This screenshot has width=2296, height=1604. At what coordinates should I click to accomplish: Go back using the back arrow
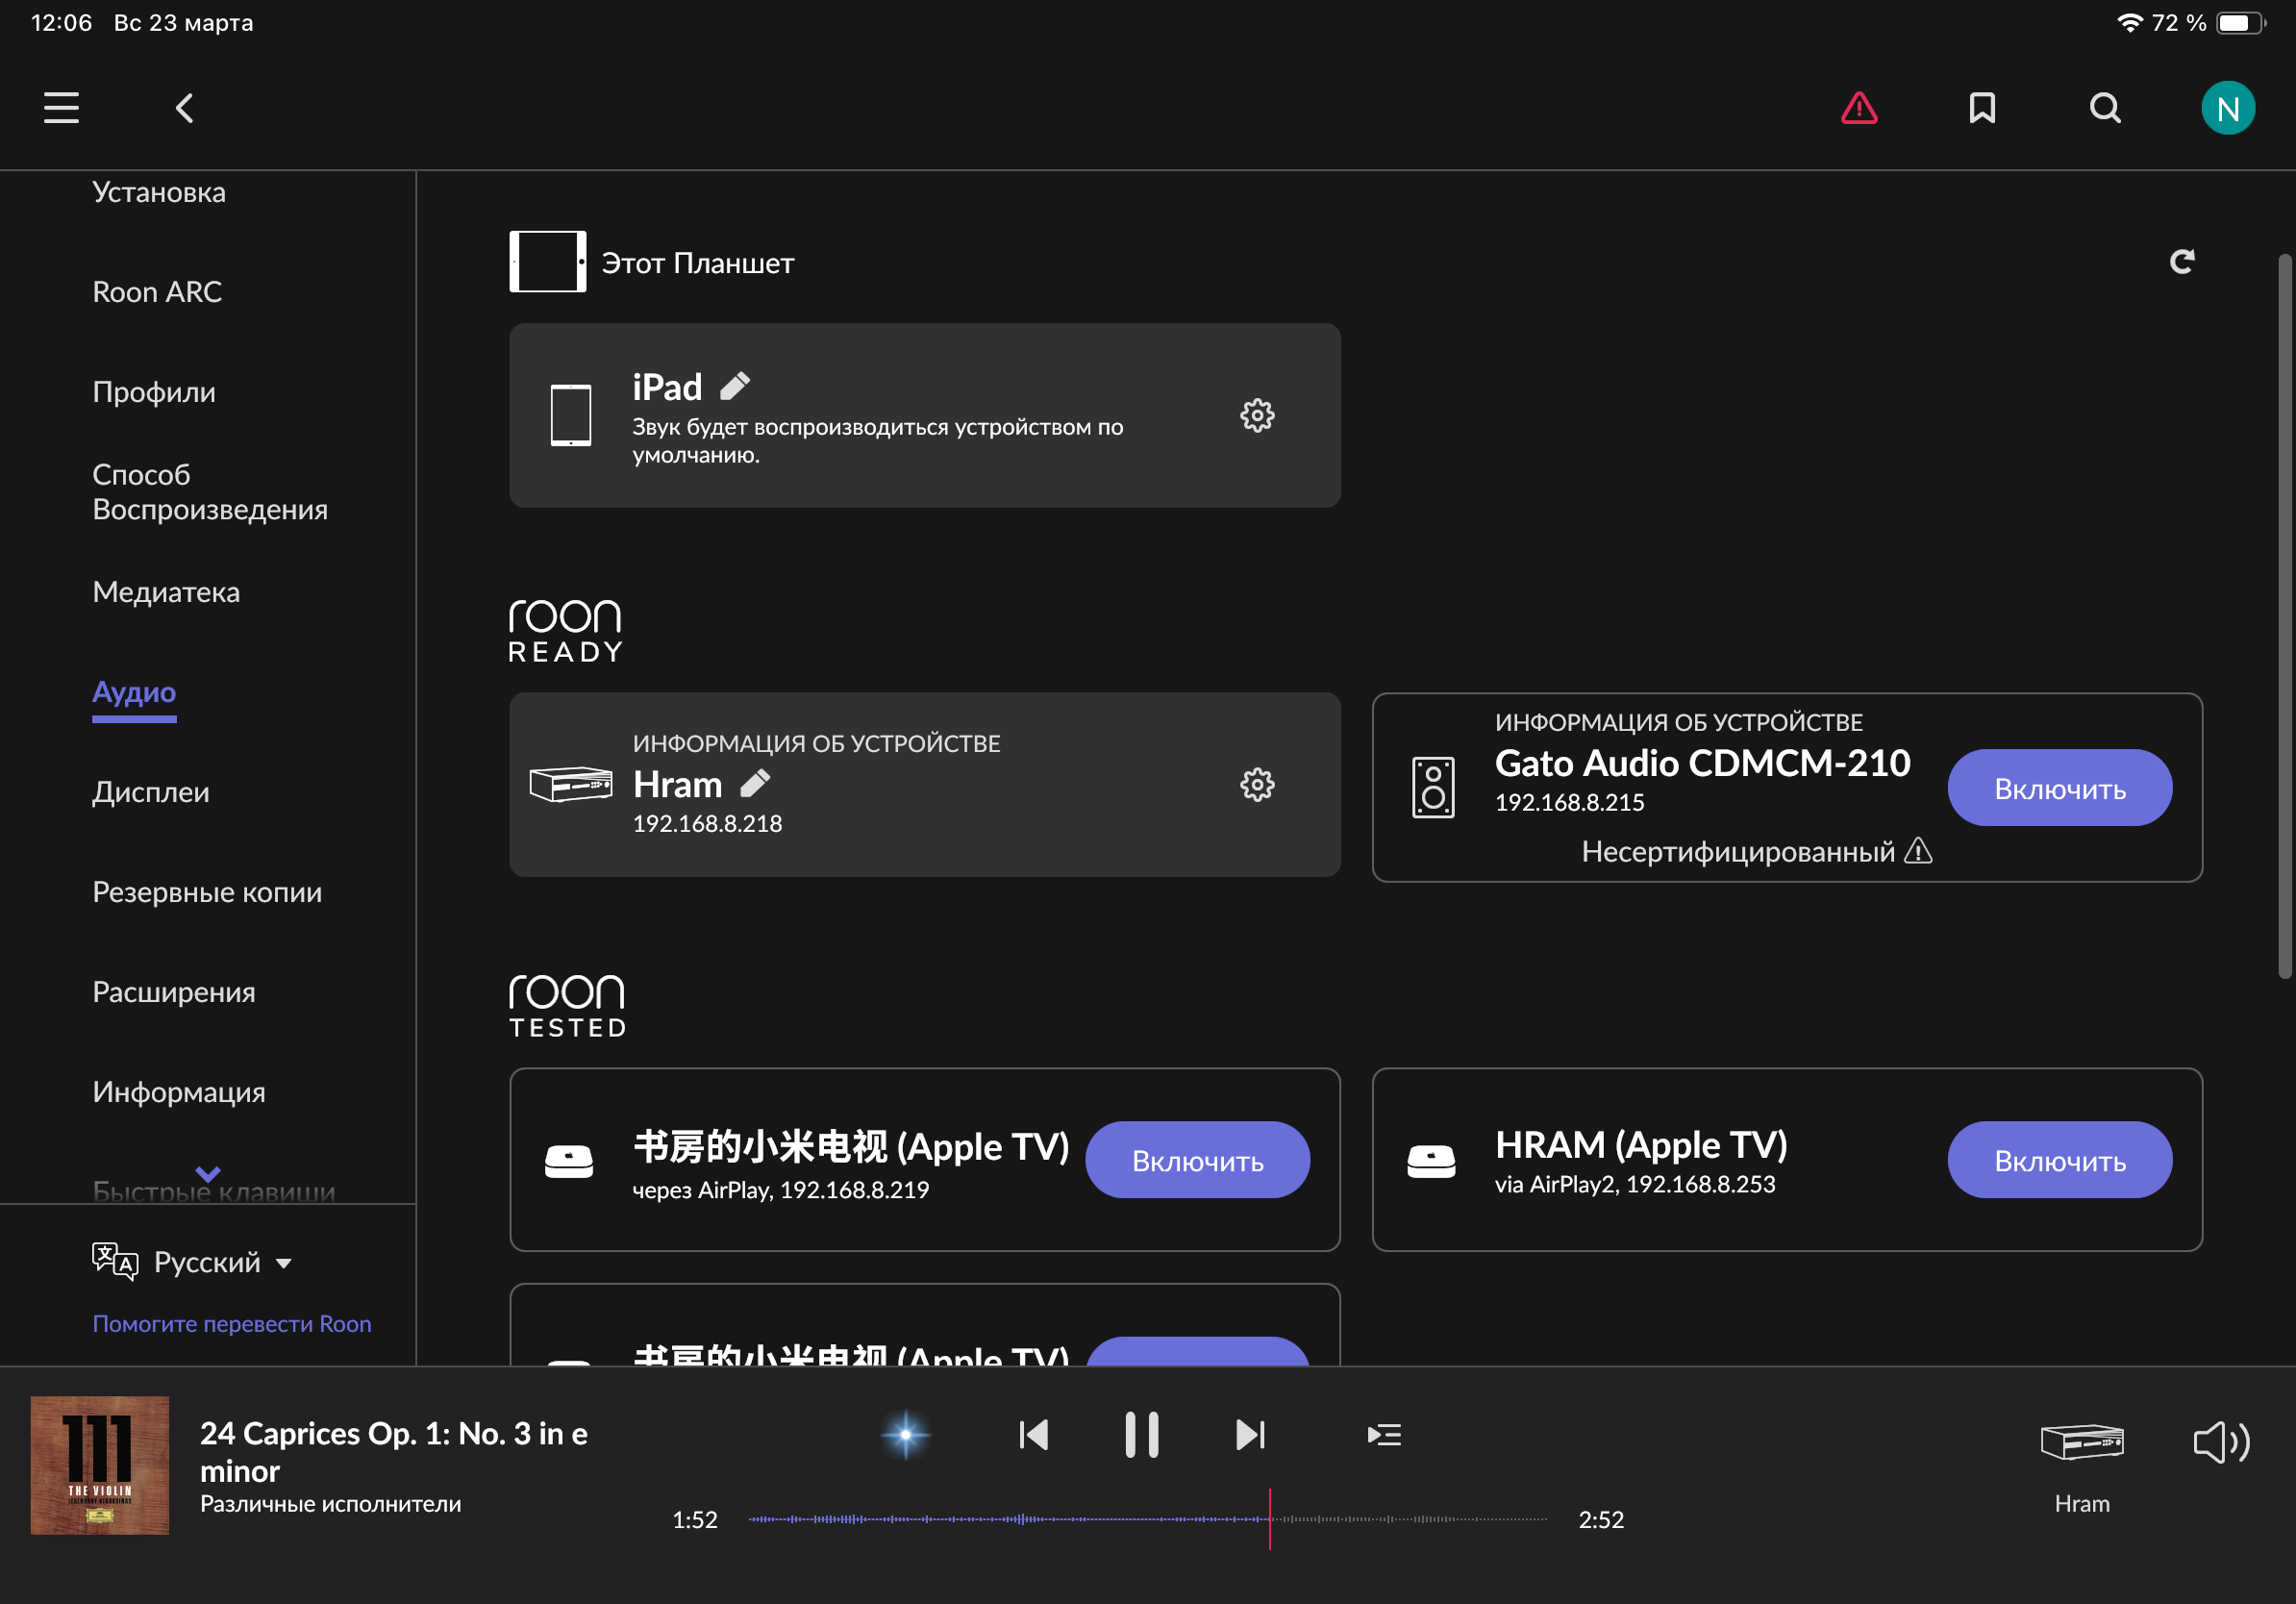184,108
